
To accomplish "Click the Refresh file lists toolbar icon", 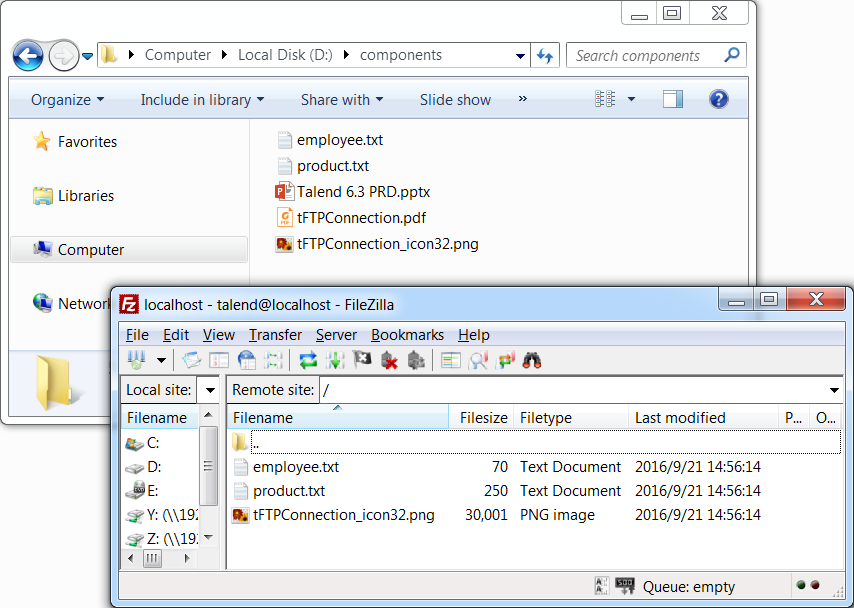I will pyautogui.click(x=309, y=360).
